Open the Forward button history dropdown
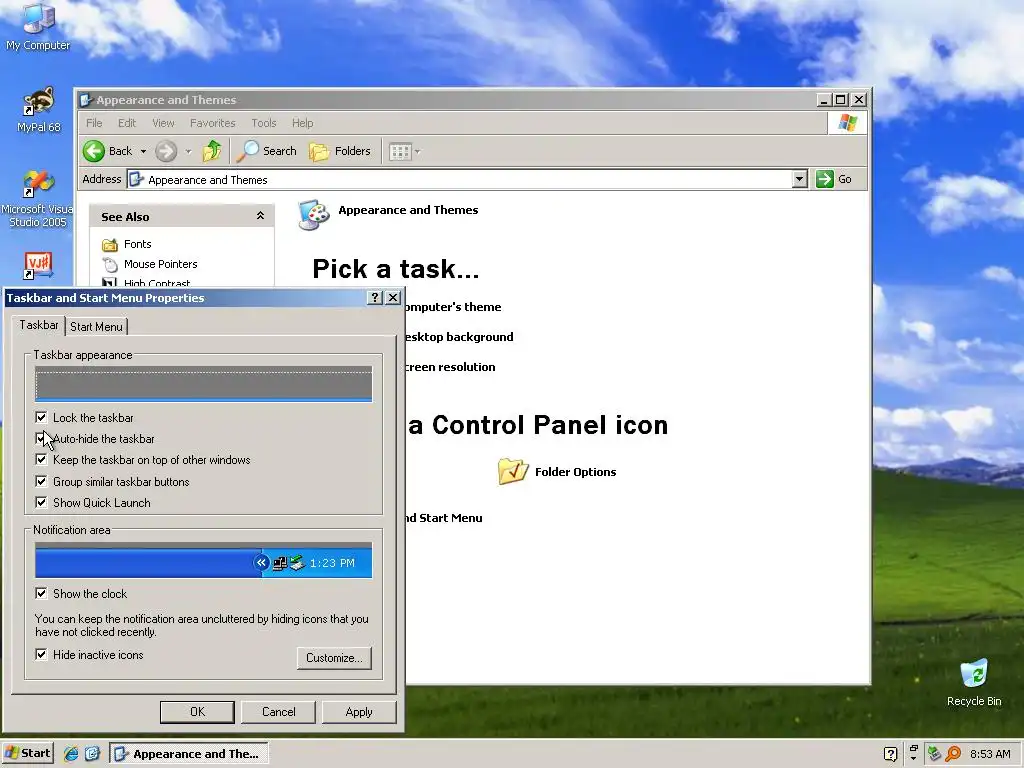 coord(188,152)
